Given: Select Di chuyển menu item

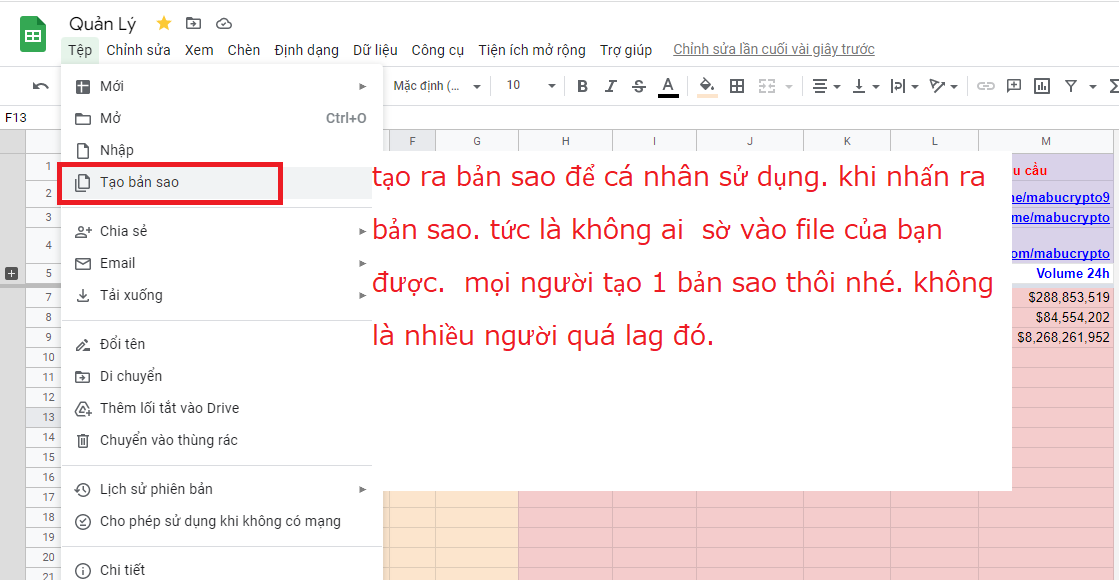Looking at the screenshot, I should coord(222,376).
